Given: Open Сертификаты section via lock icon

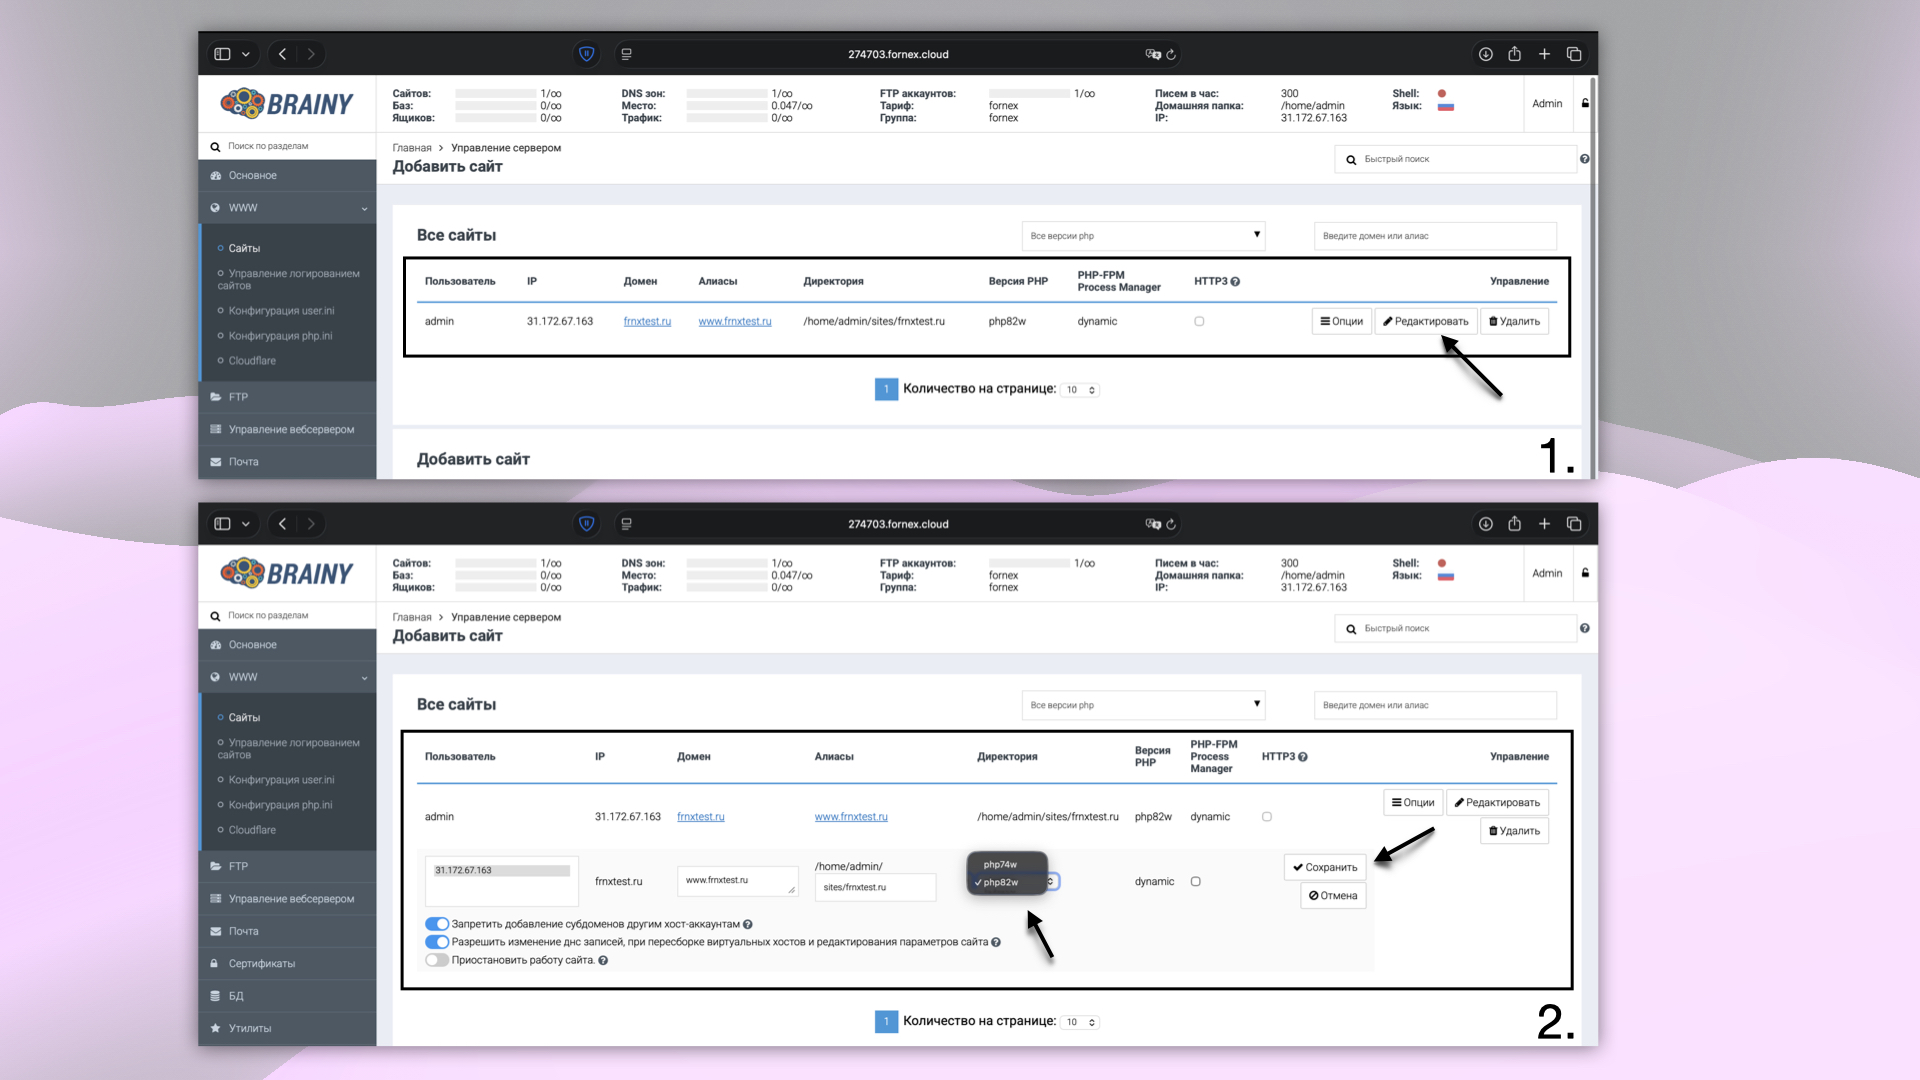Looking at the screenshot, I should coord(215,964).
